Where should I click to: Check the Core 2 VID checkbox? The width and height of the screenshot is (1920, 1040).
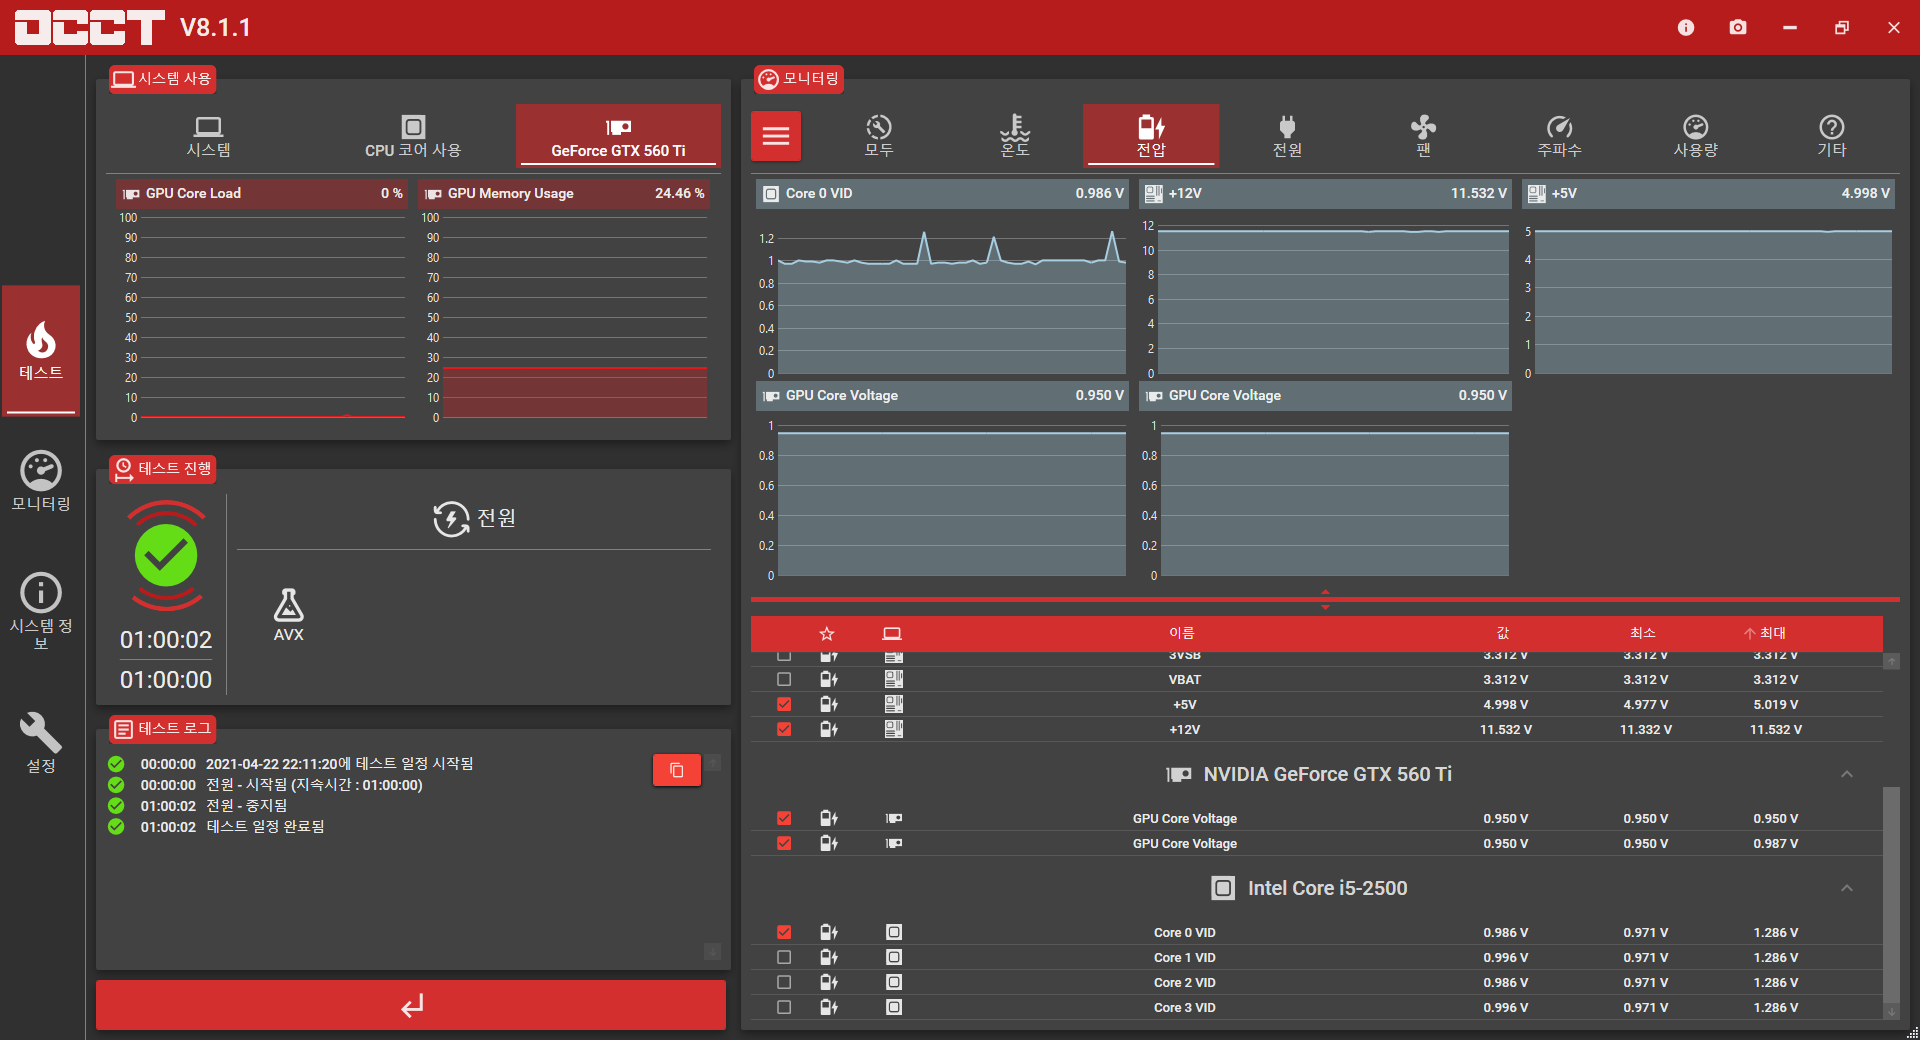click(784, 982)
